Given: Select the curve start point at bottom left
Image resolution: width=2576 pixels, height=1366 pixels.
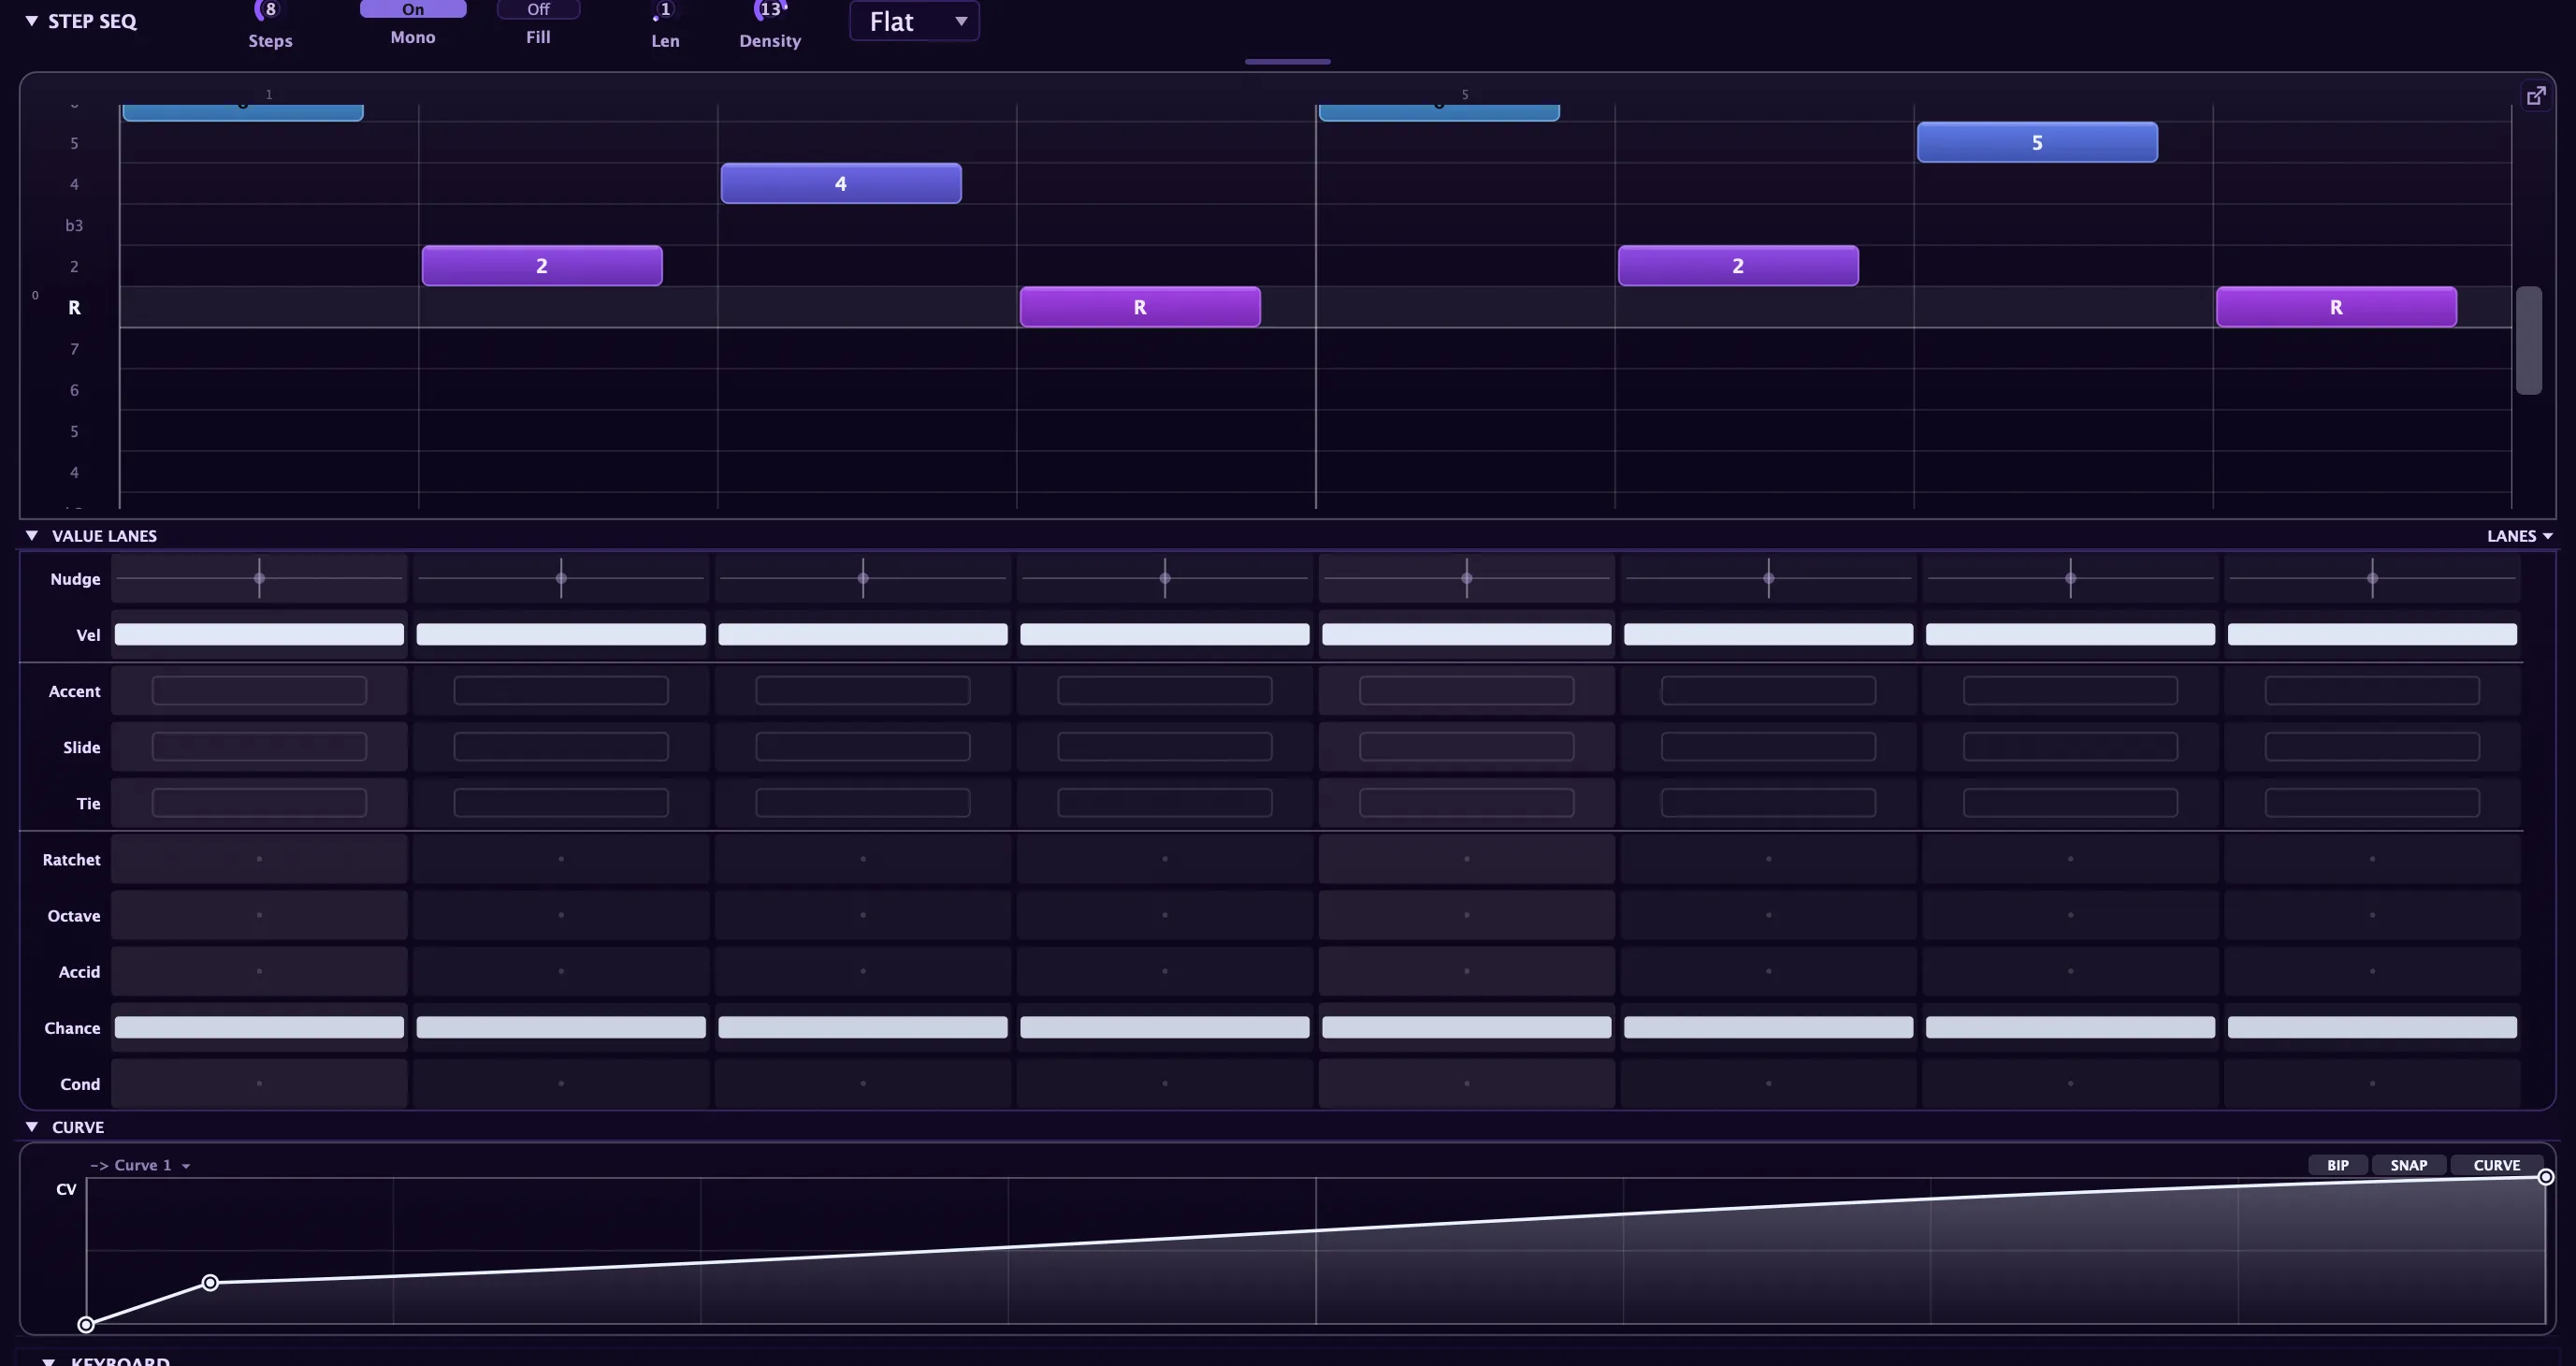Looking at the screenshot, I should click(x=86, y=1325).
